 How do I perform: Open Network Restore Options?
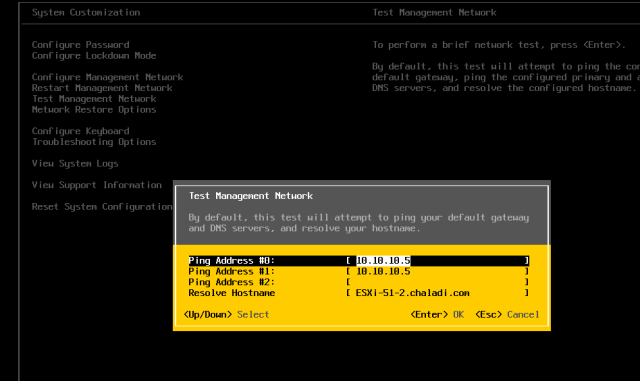[94, 109]
